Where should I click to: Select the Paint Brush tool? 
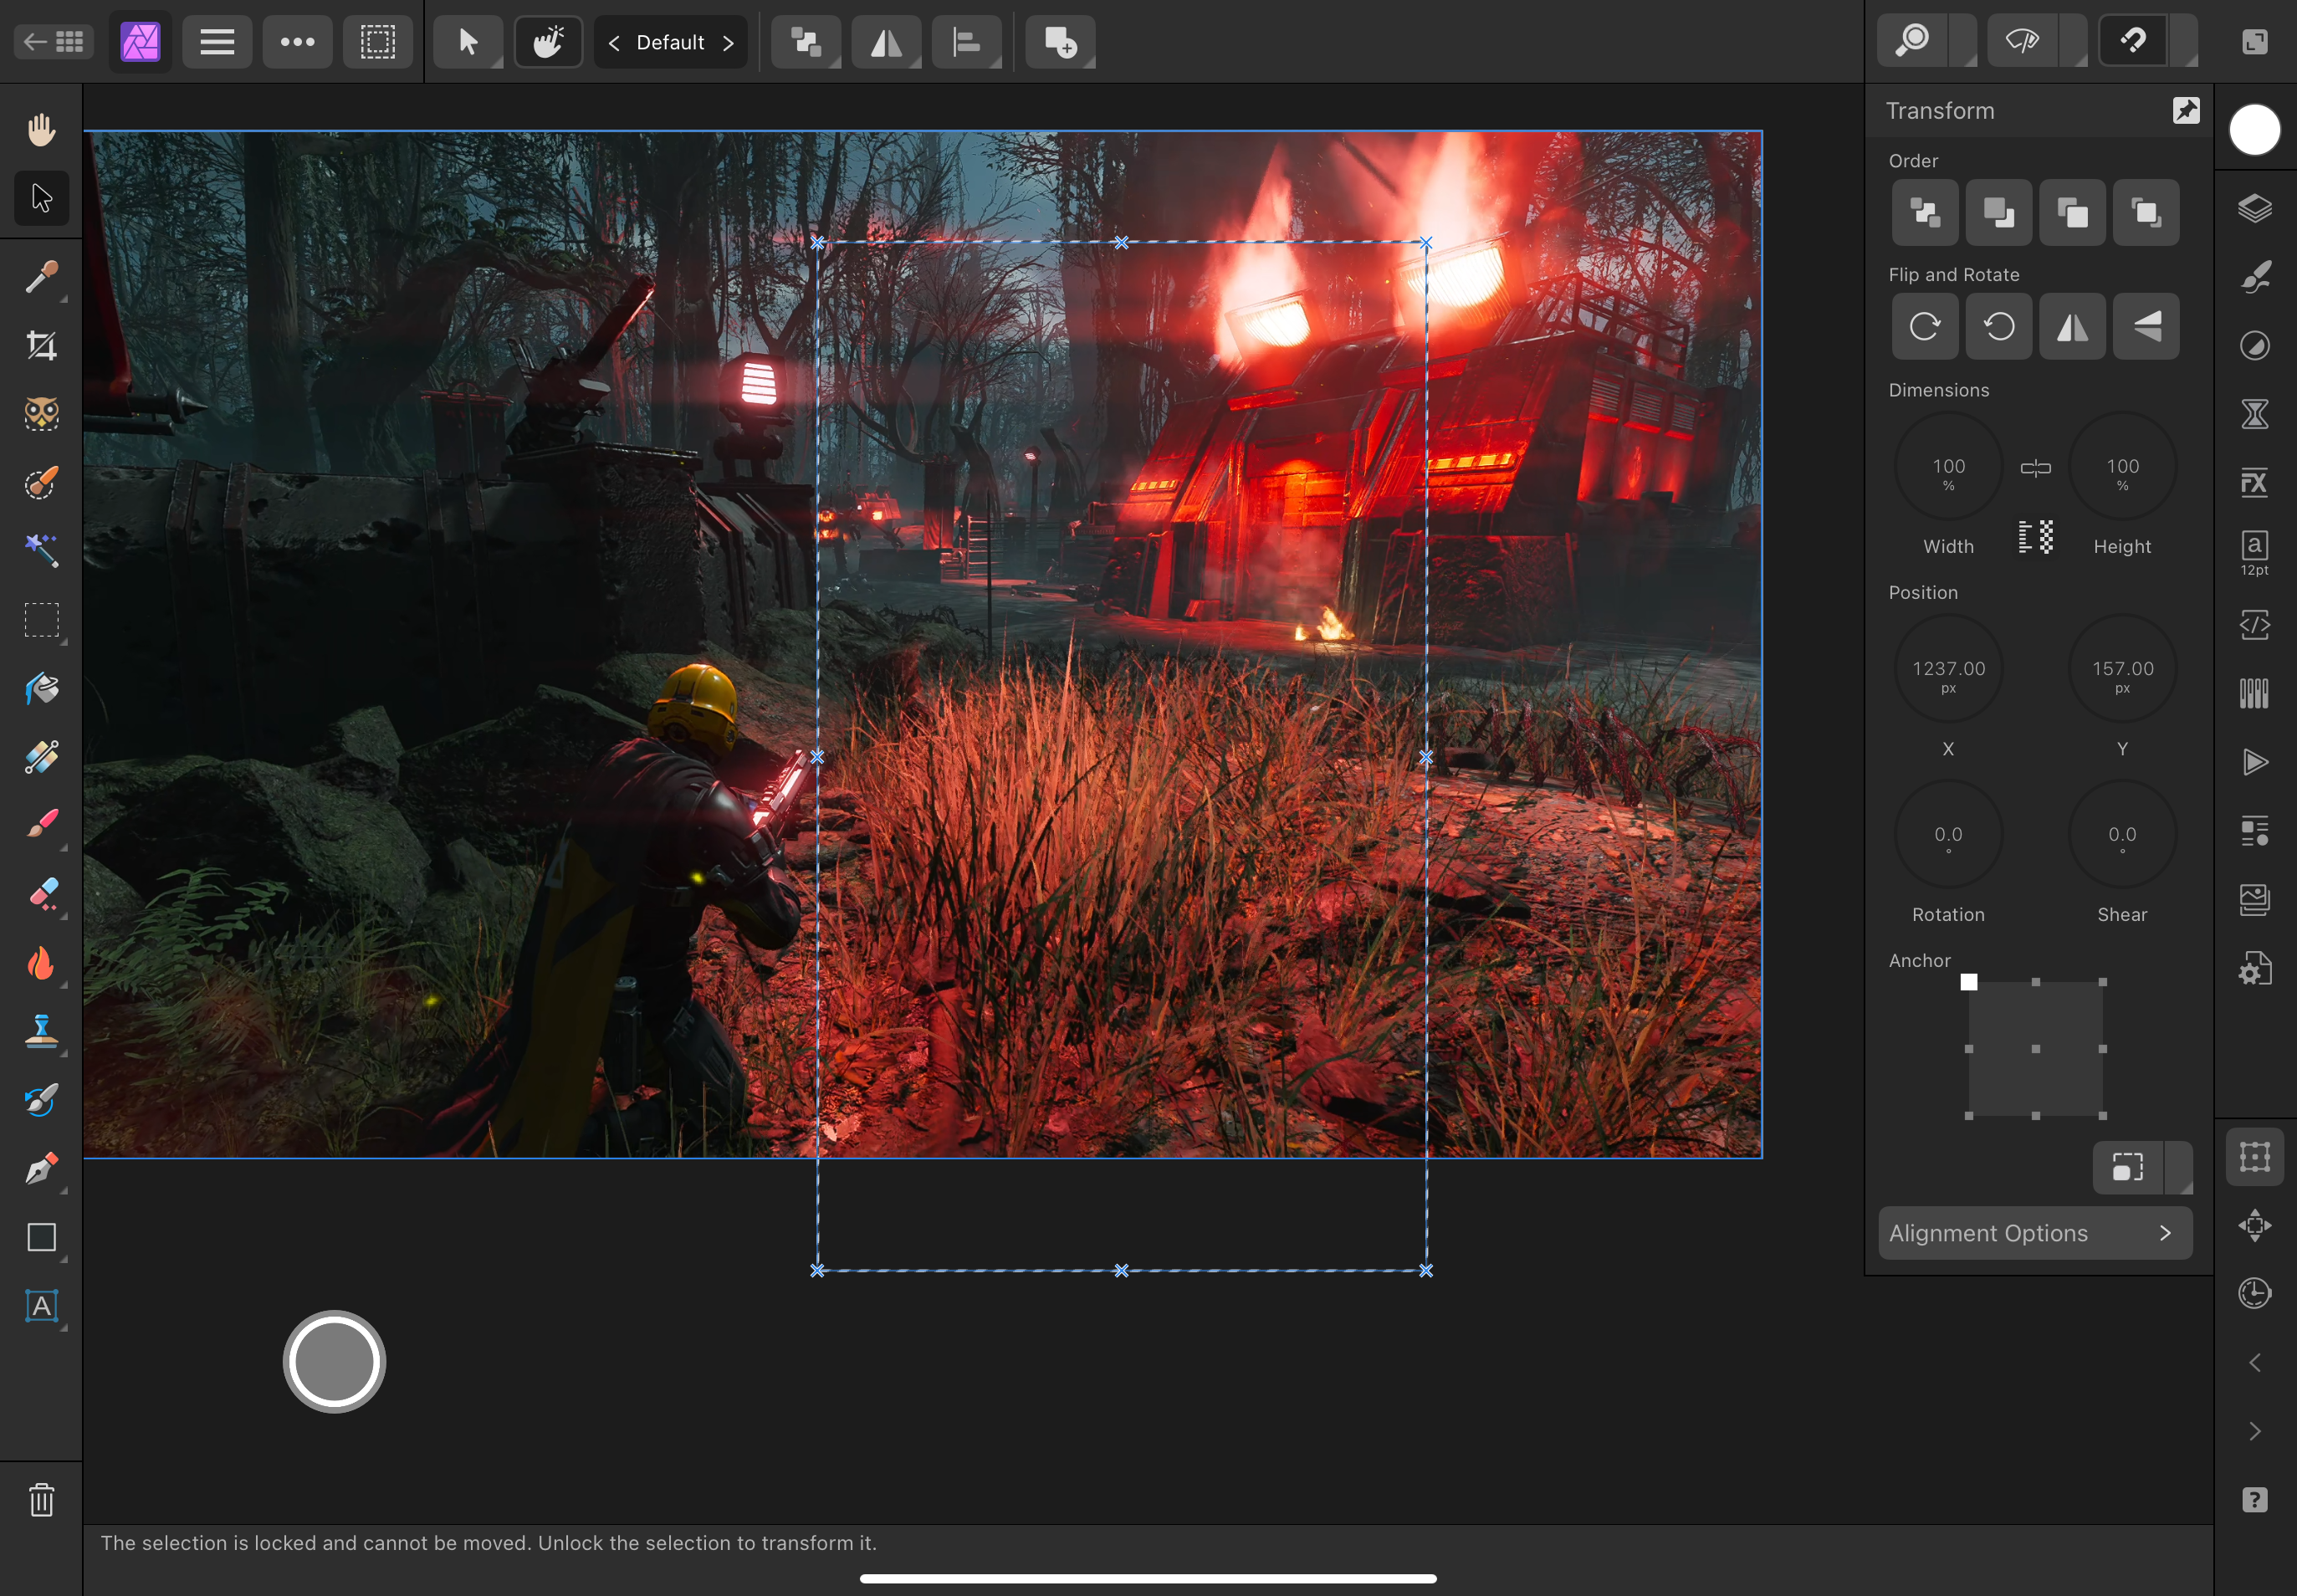(x=41, y=825)
